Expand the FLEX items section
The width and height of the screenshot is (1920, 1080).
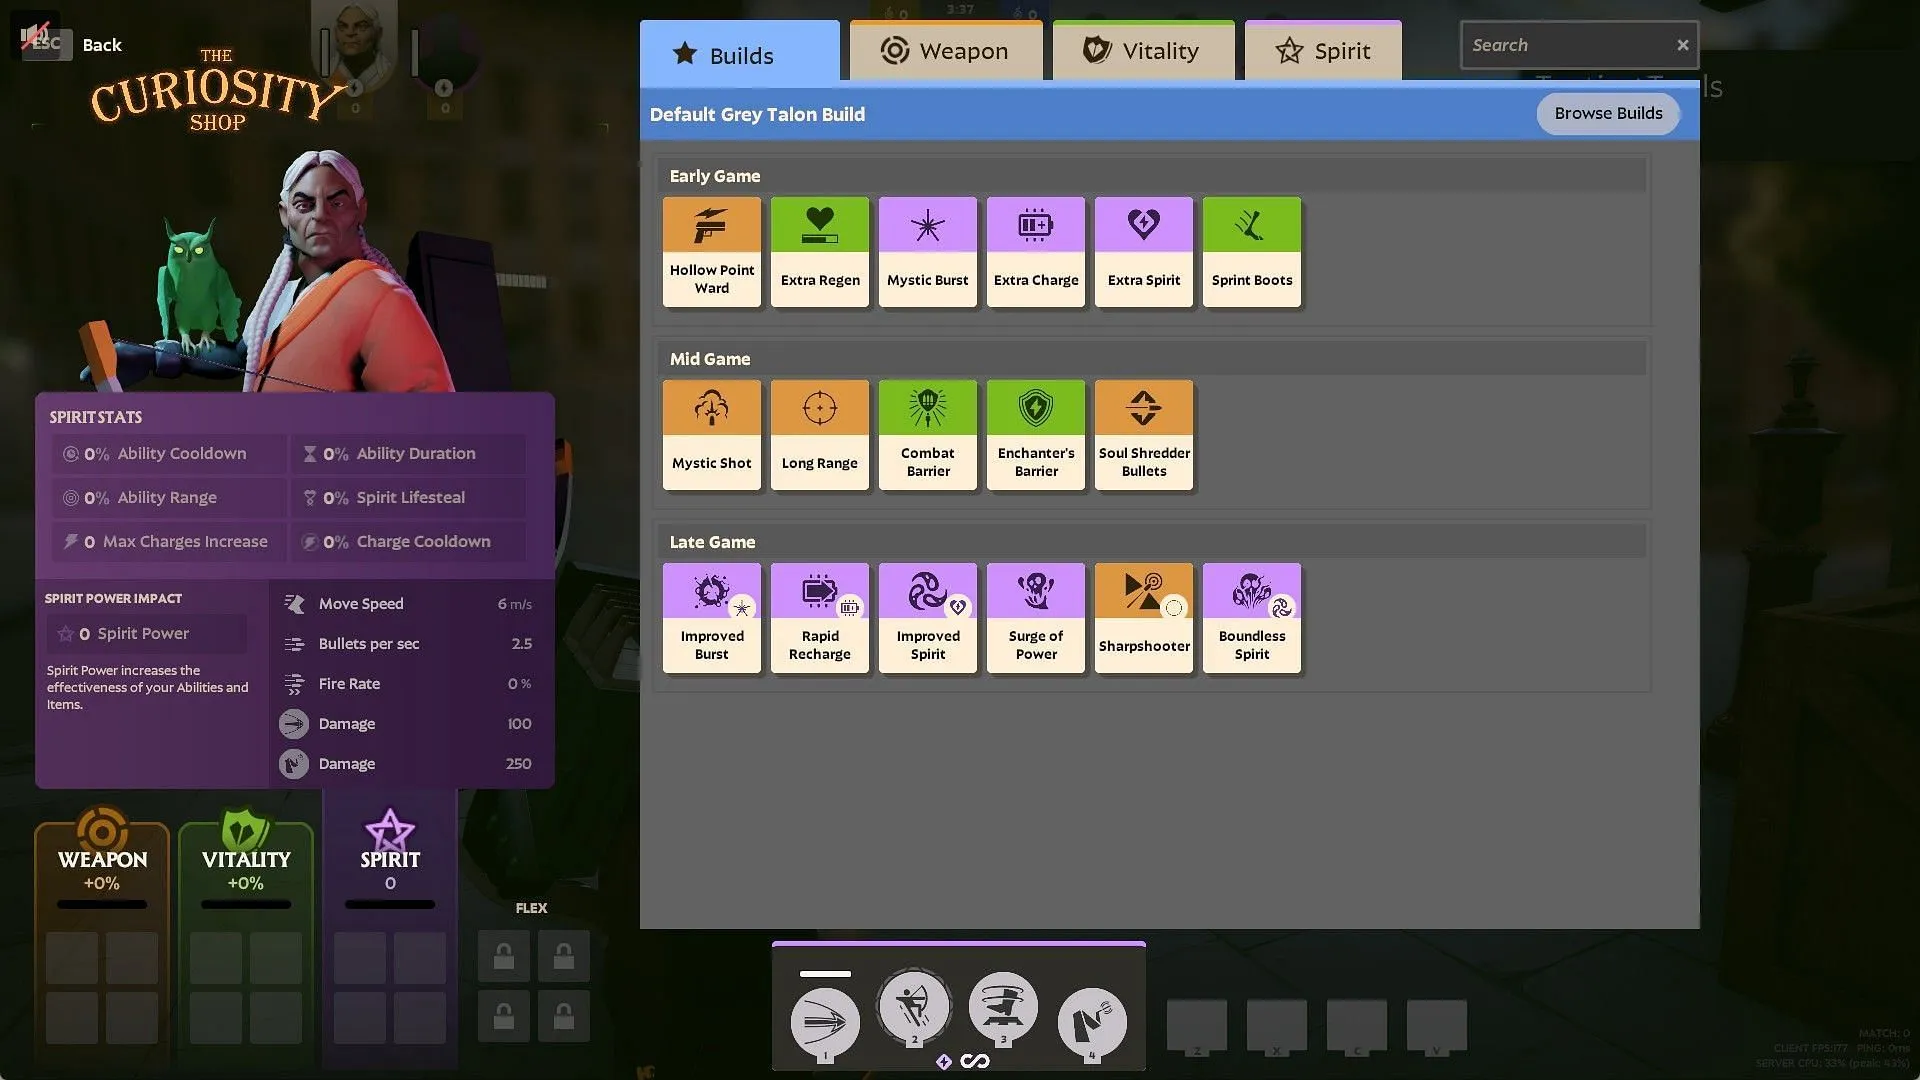pos(529,909)
